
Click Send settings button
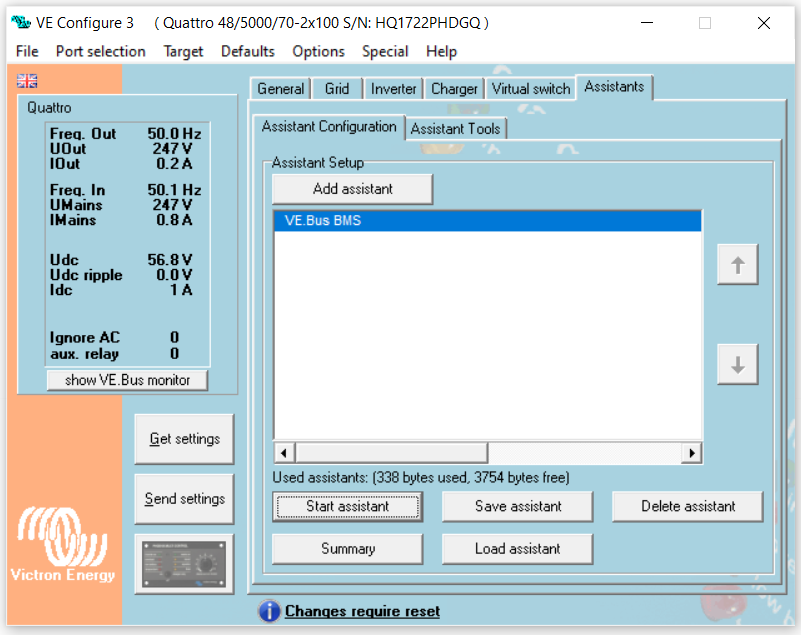click(x=184, y=499)
